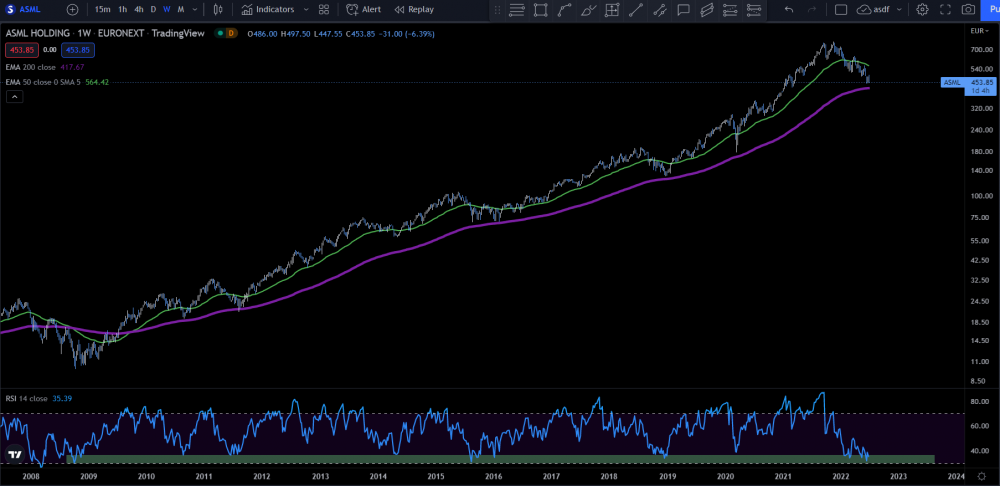Screen dimensions: 1000x486
Task: Open indicator templates grid icon
Action: click(x=324, y=10)
